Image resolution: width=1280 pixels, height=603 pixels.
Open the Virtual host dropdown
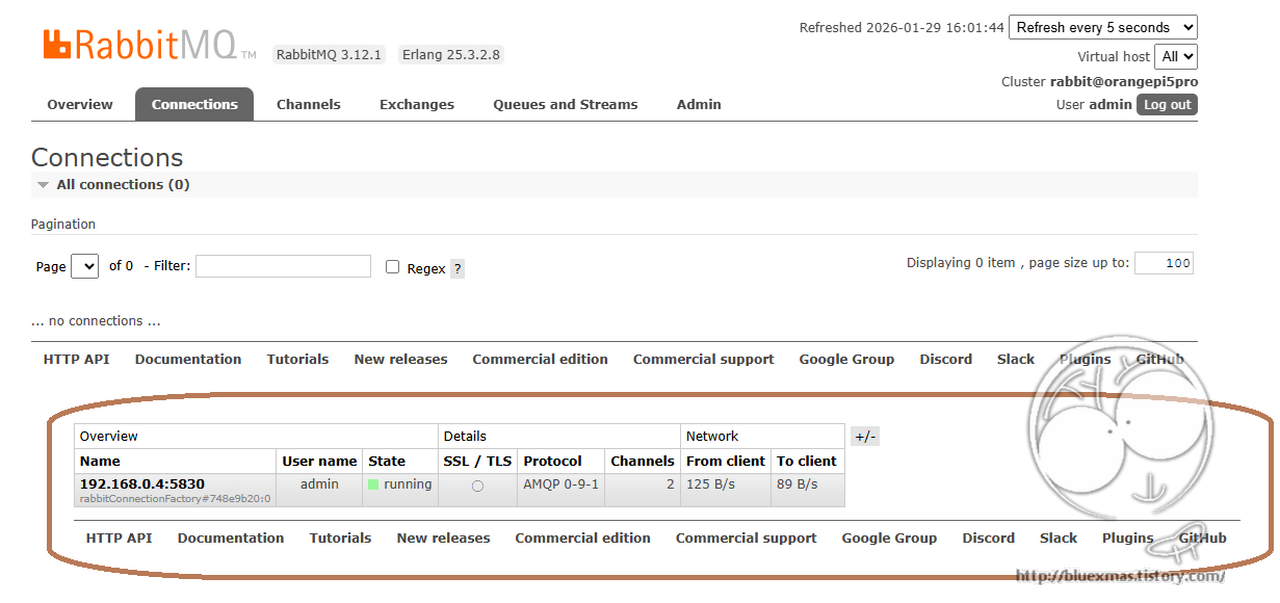1175,57
